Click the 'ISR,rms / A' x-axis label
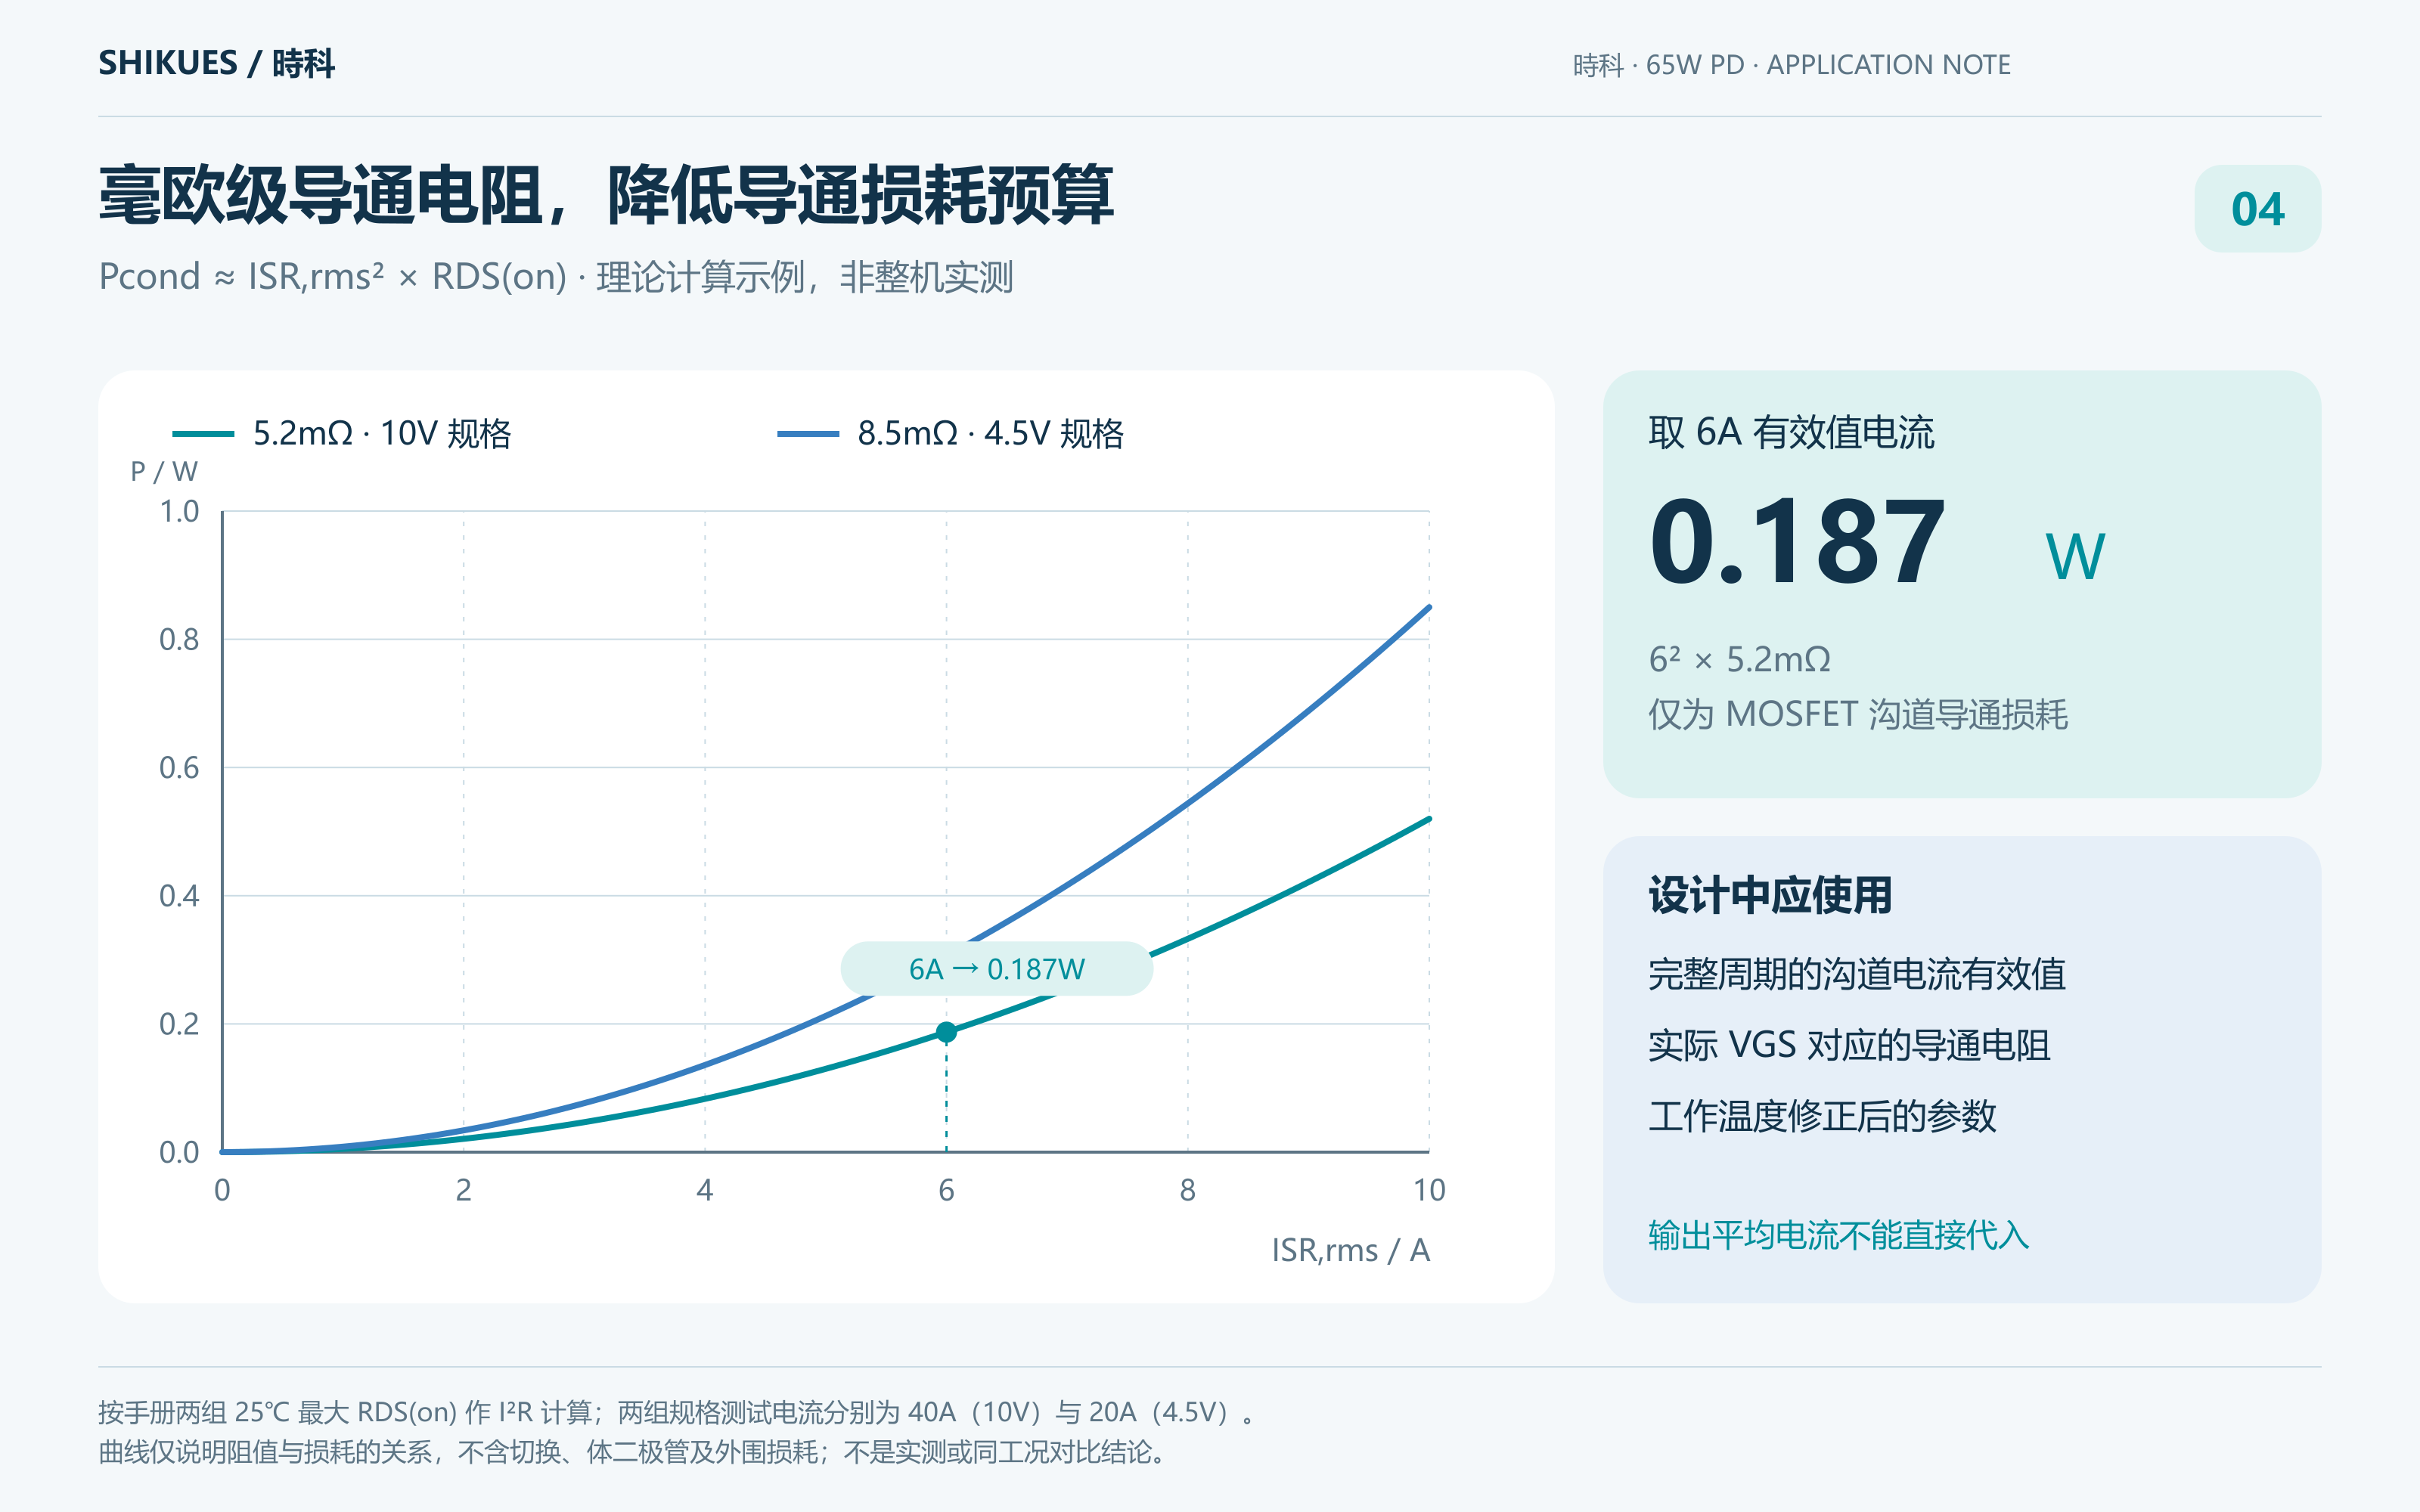The height and width of the screenshot is (1512, 2420). (1350, 1250)
